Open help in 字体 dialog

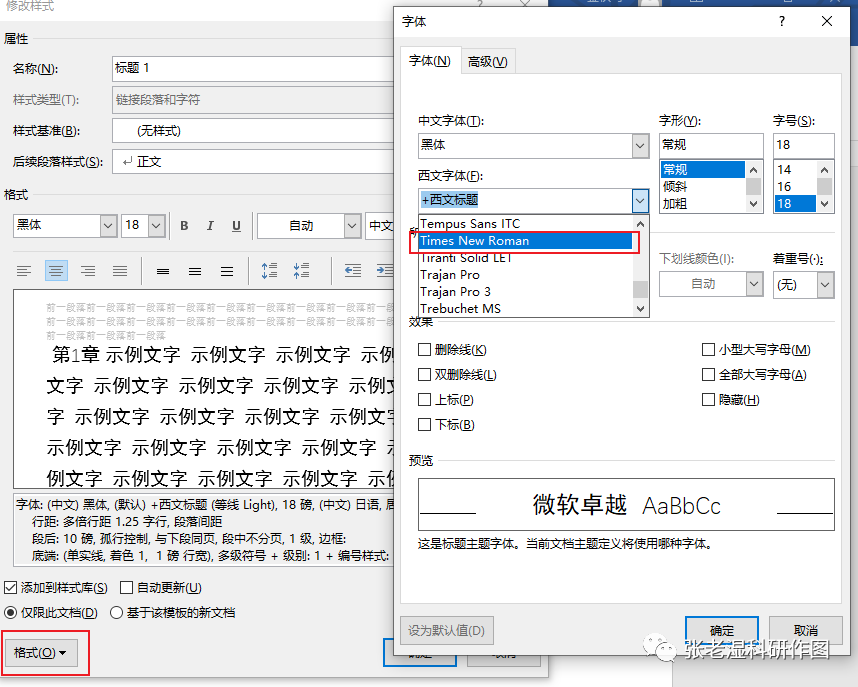pos(782,21)
